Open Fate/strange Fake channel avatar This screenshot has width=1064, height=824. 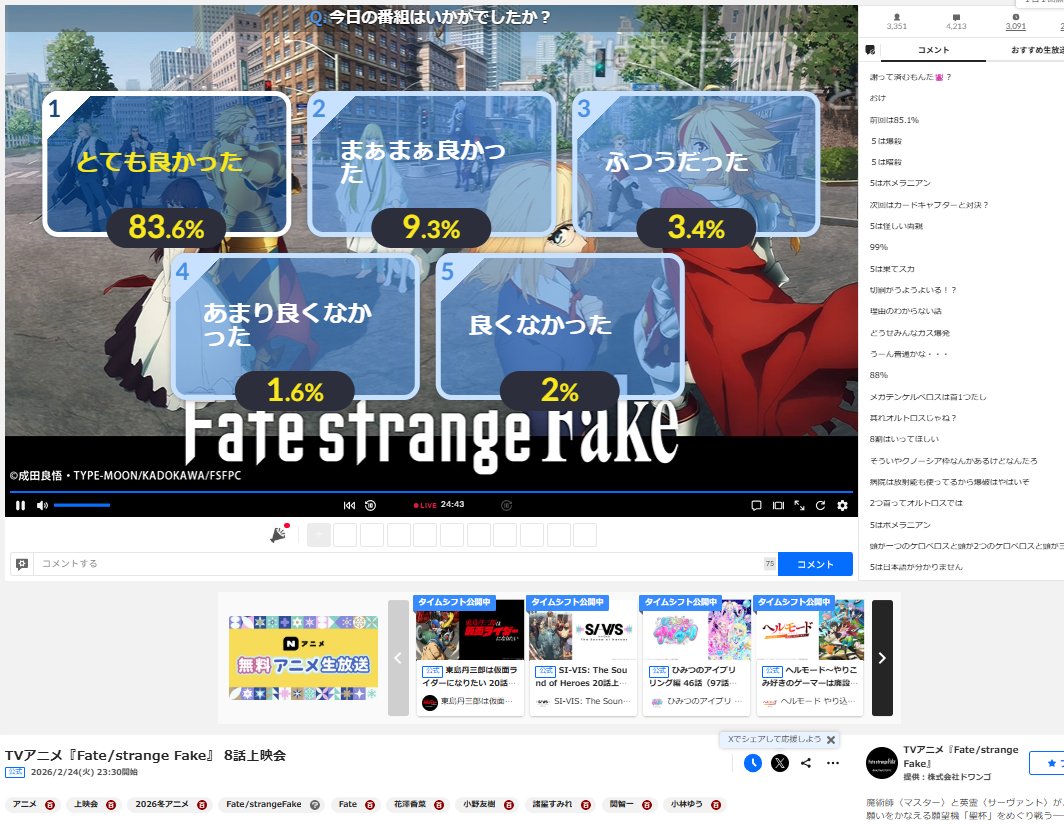pyautogui.click(x=882, y=763)
